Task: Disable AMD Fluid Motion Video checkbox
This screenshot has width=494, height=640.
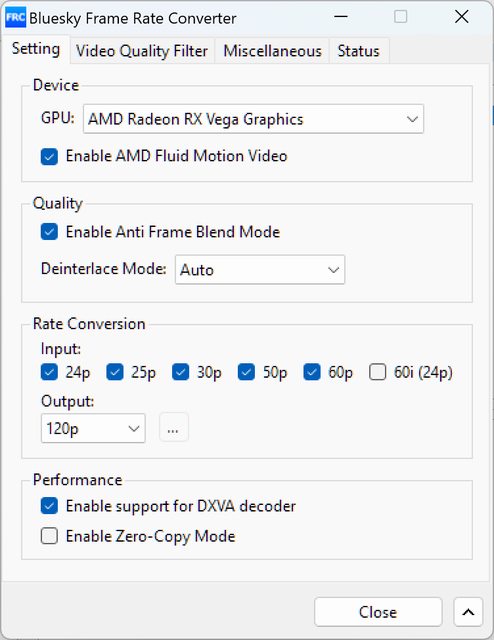Action: (49, 156)
